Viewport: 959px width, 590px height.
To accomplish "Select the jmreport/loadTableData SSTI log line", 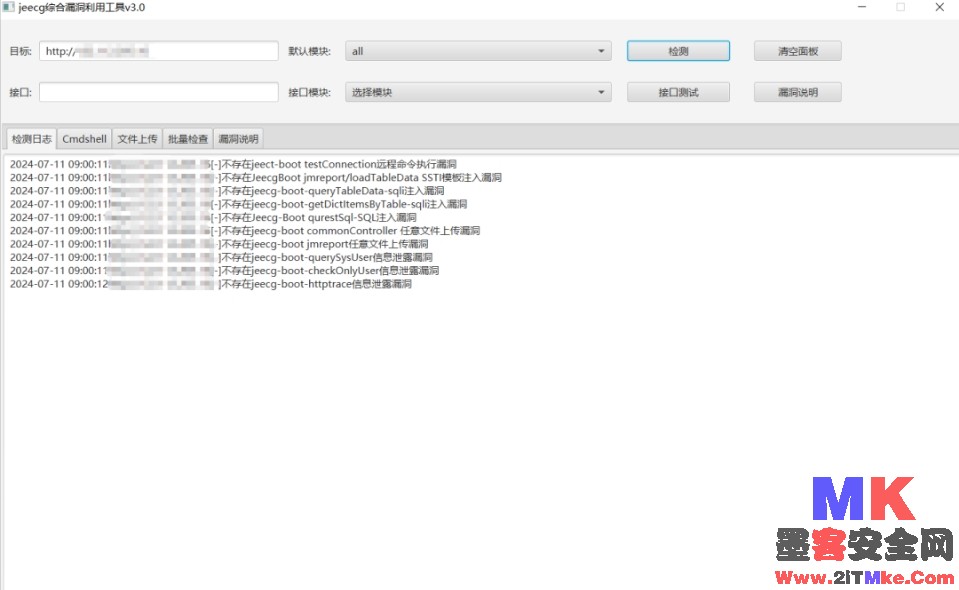I will coord(256,178).
